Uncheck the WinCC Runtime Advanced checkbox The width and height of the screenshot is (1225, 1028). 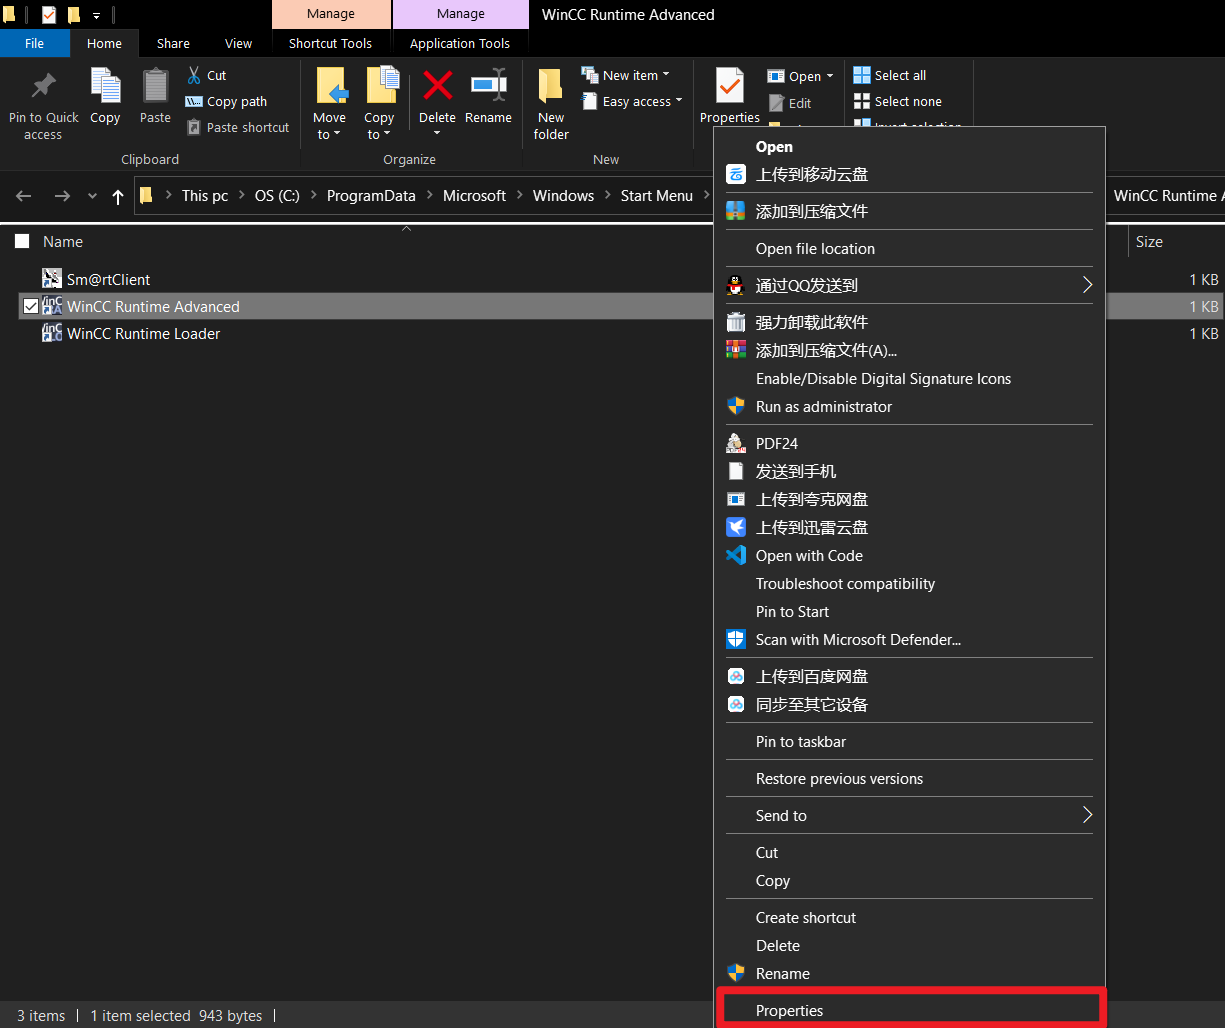31,306
